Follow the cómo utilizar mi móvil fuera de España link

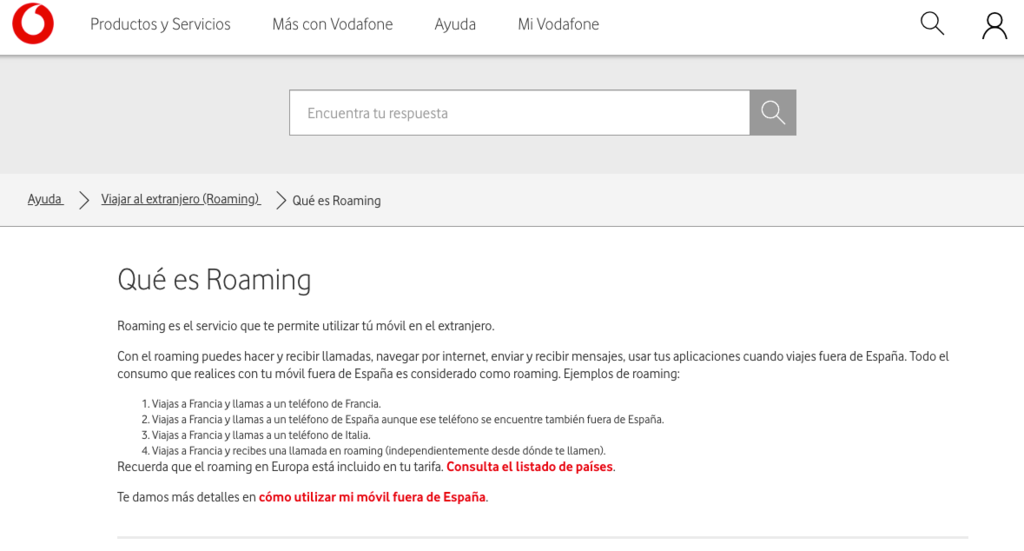point(372,497)
